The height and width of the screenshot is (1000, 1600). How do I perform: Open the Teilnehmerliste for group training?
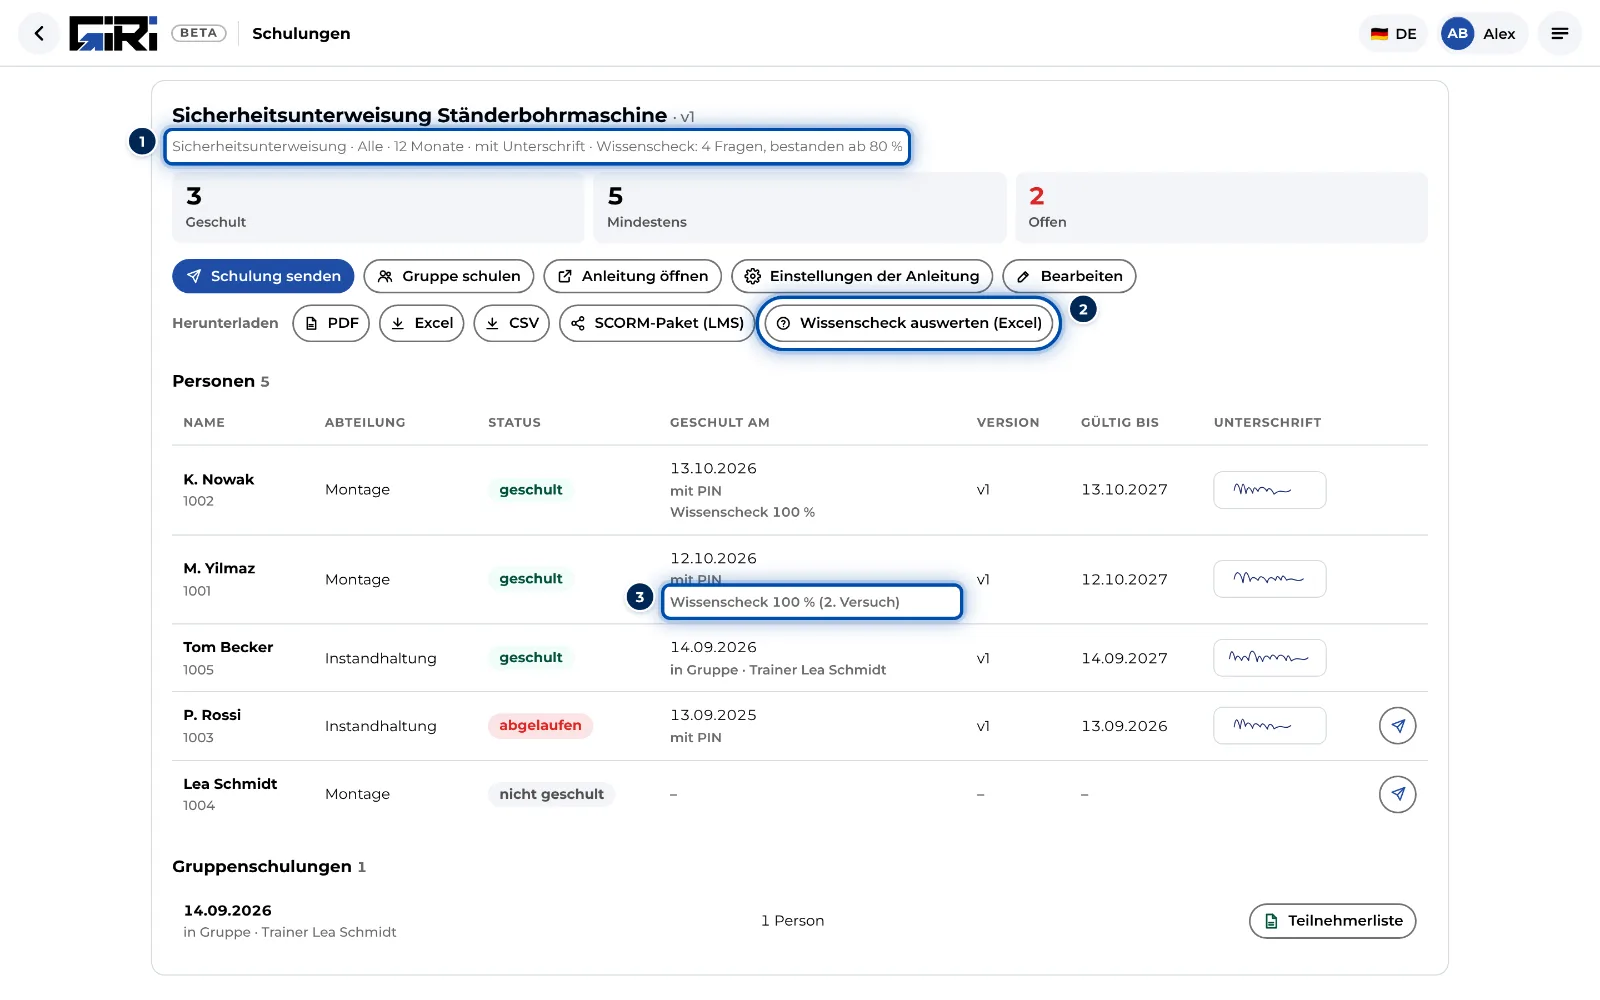[x=1332, y=921]
